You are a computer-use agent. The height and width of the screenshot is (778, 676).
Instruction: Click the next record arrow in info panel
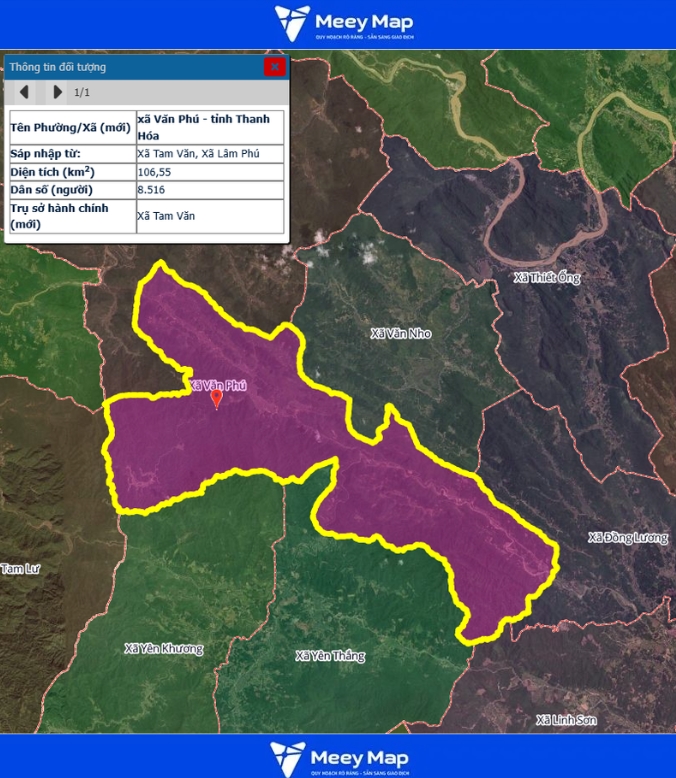[57, 92]
